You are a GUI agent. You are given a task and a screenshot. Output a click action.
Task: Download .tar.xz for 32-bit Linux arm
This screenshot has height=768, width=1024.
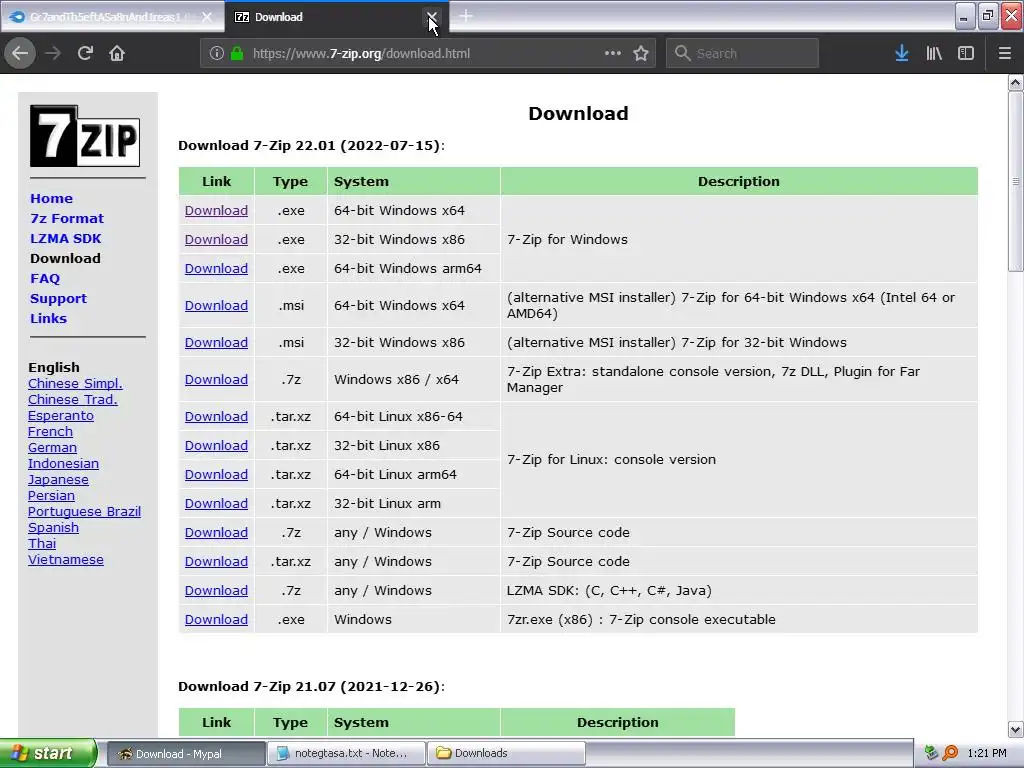216,504
